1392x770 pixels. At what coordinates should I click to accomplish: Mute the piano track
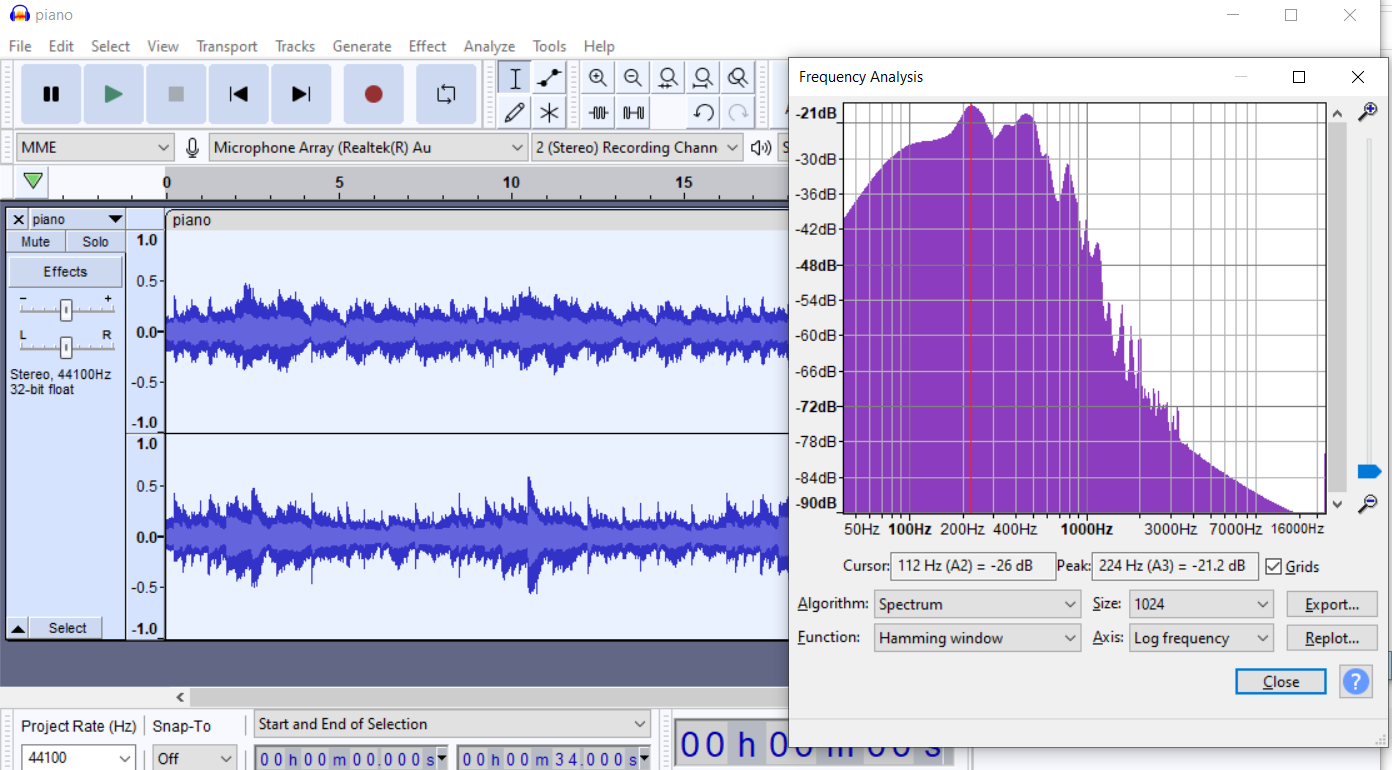36,242
